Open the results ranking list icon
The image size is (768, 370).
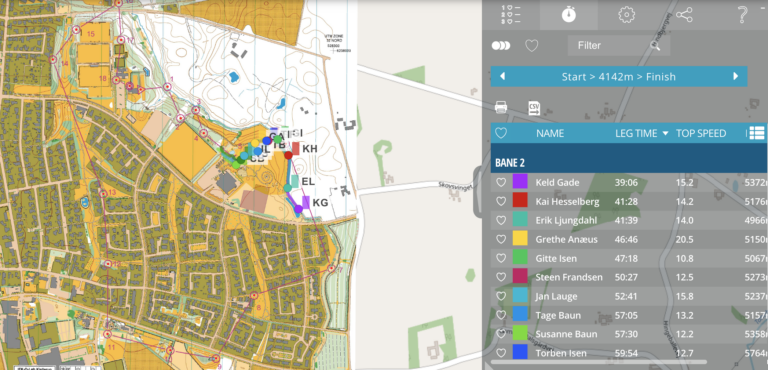pyautogui.click(x=511, y=15)
